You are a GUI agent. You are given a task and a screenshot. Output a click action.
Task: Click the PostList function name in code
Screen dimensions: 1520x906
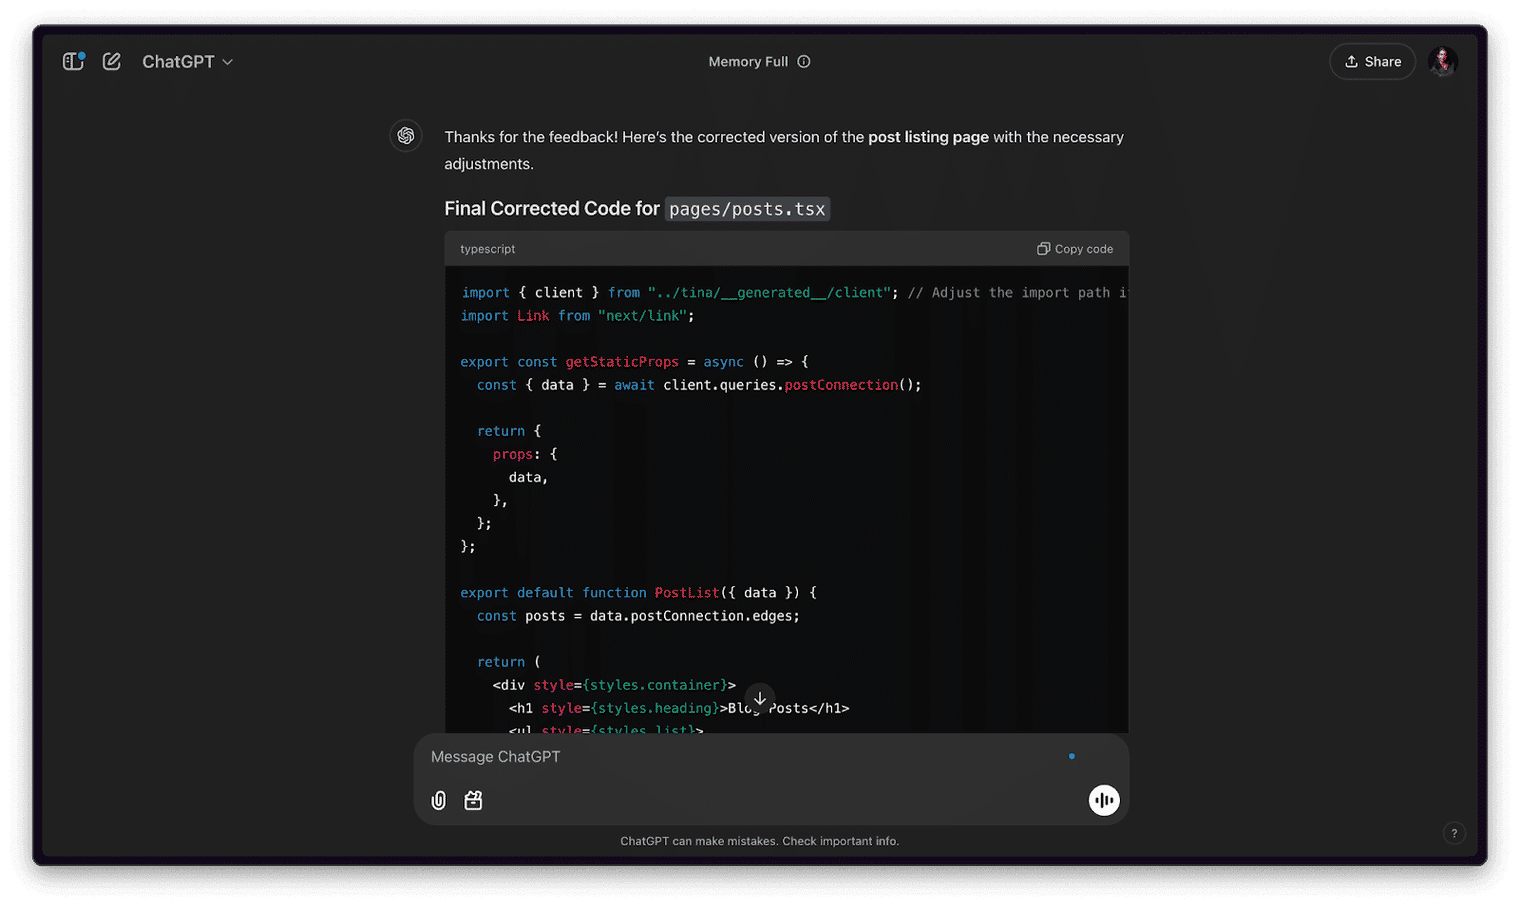click(x=687, y=593)
